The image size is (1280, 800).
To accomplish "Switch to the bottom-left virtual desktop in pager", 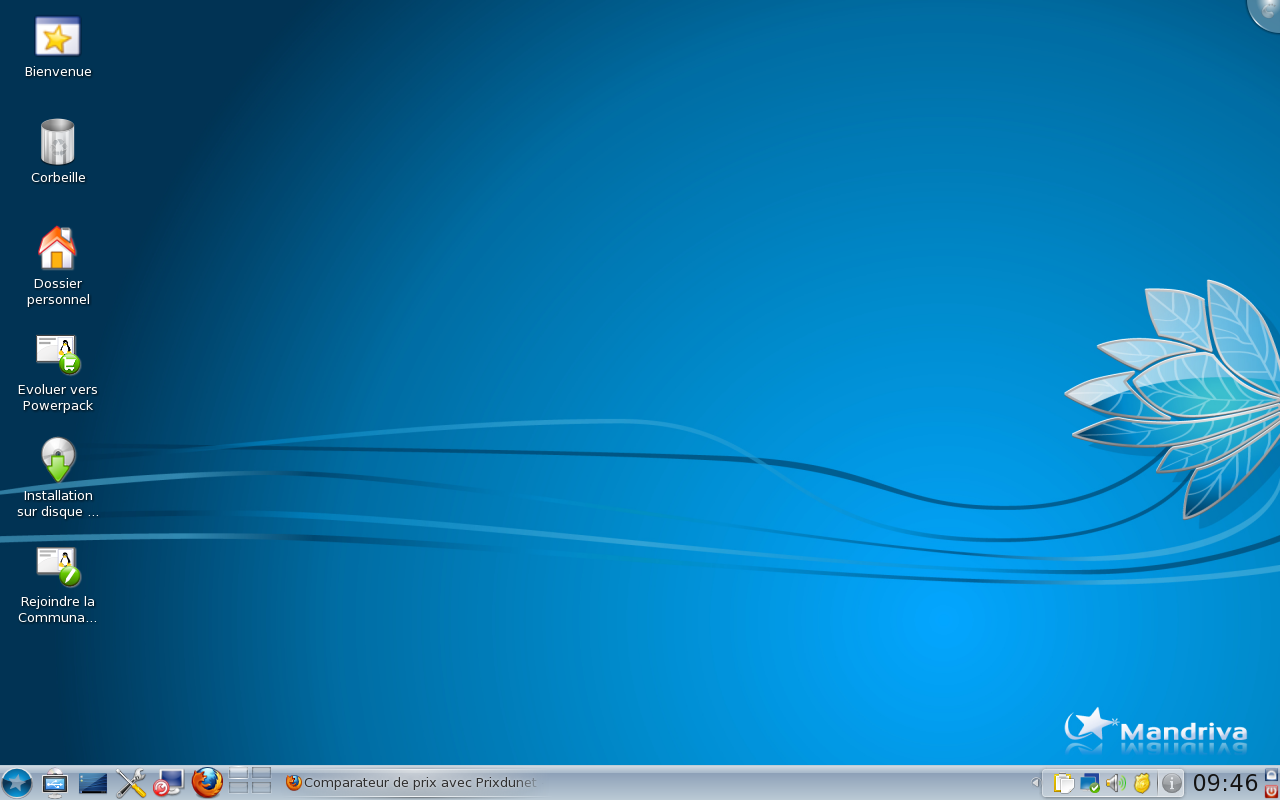I will 239,789.
